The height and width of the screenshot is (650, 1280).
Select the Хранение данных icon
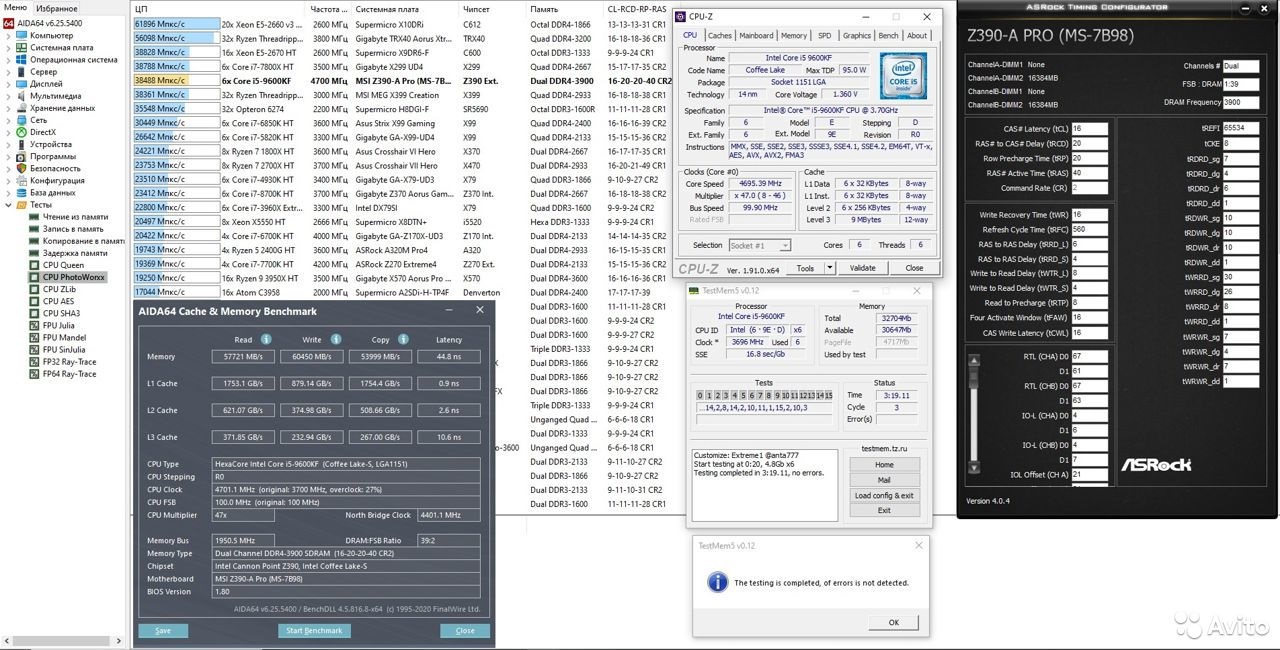click(x=22, y=108)
